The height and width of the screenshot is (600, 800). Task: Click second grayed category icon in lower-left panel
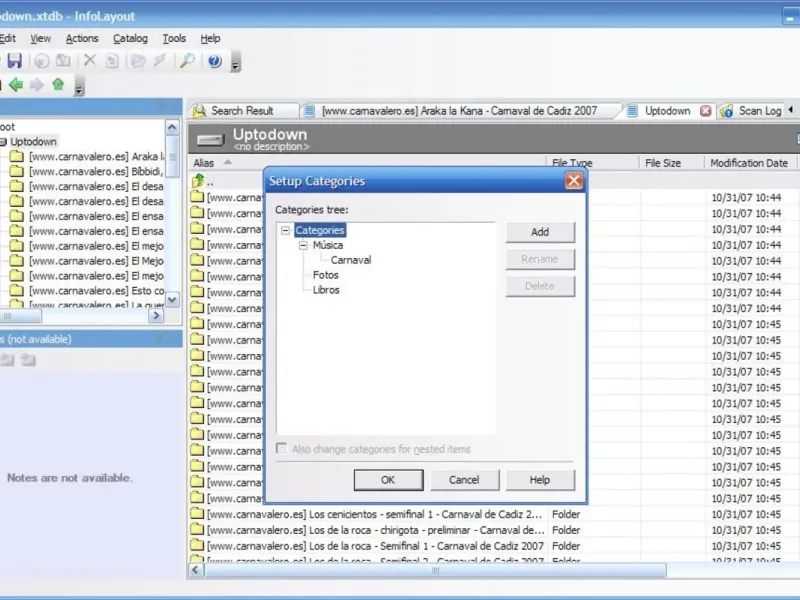click(x=28, y=360)
